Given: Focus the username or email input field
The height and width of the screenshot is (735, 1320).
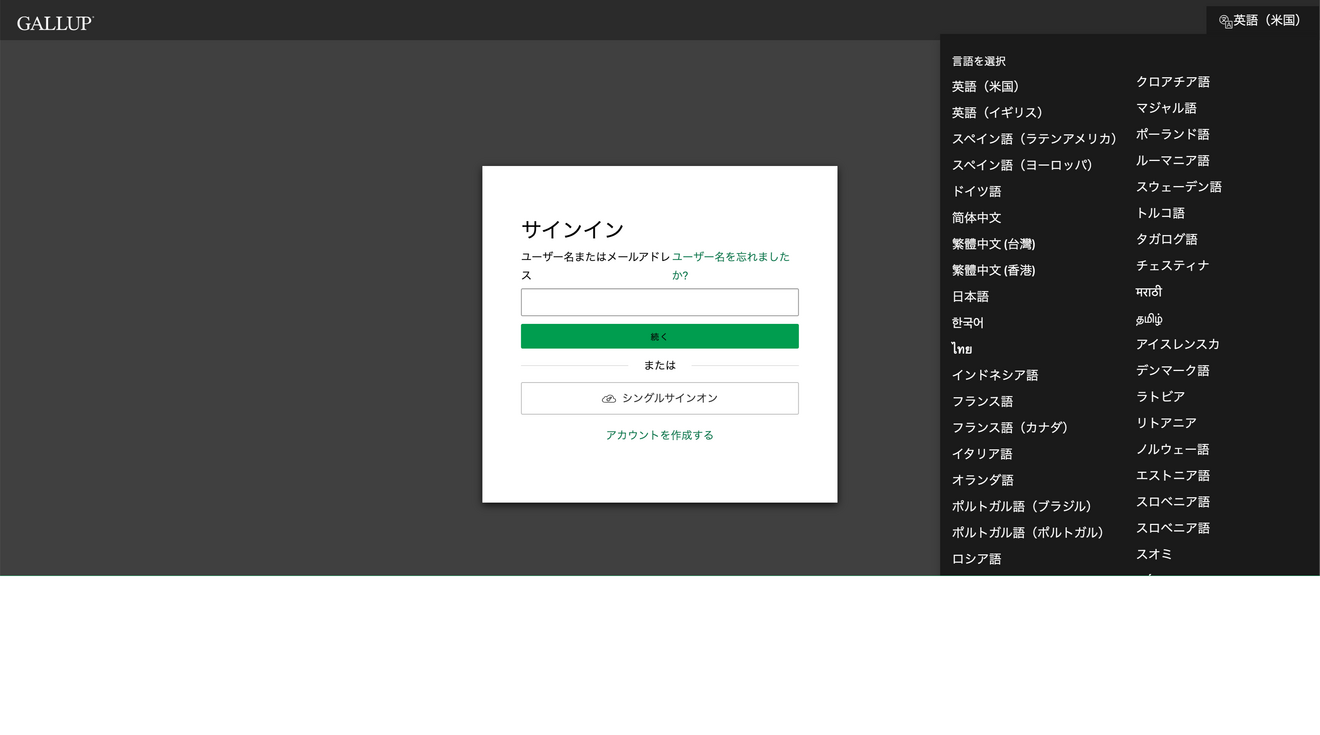Looking at the screenshot, I should tap(660, 302).
